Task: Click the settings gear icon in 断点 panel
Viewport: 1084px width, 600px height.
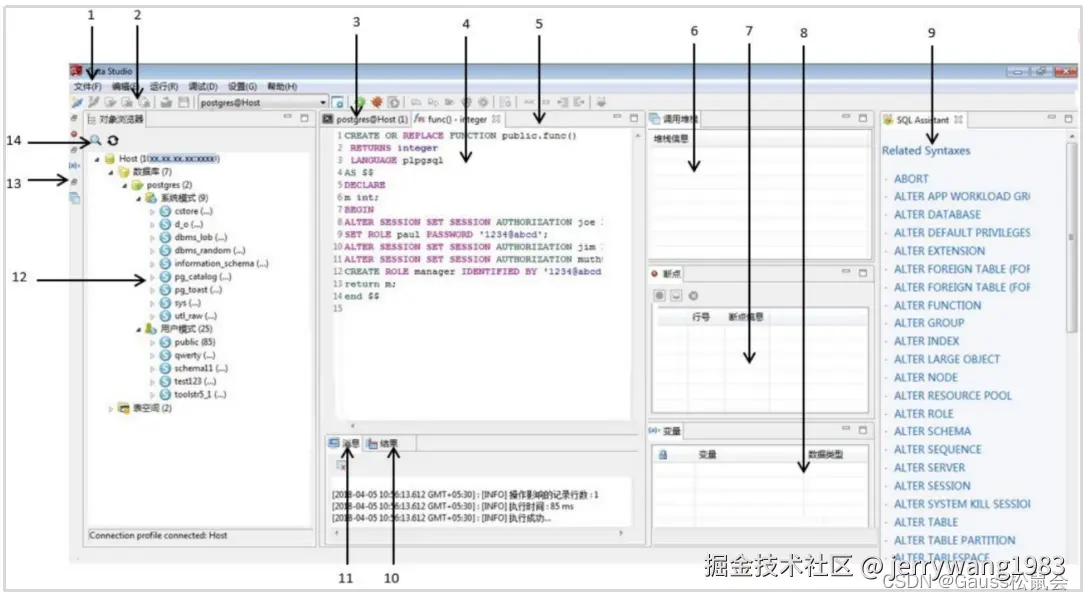Action: tap(693, 295)
